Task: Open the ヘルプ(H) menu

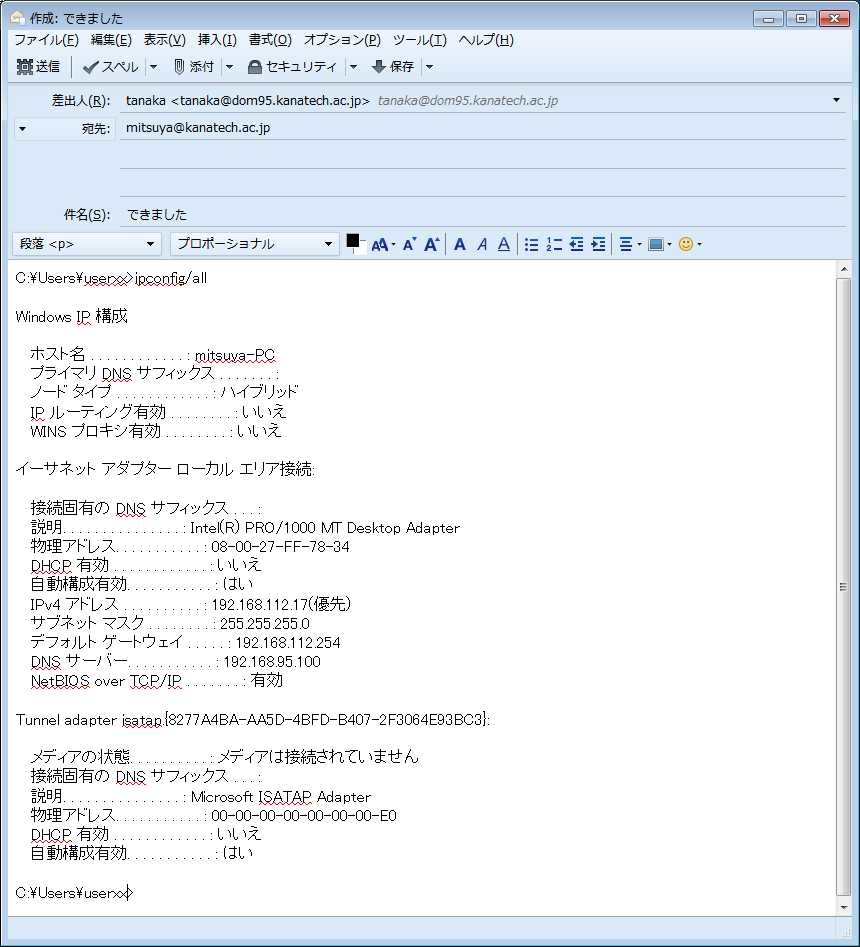Action: 486,40
